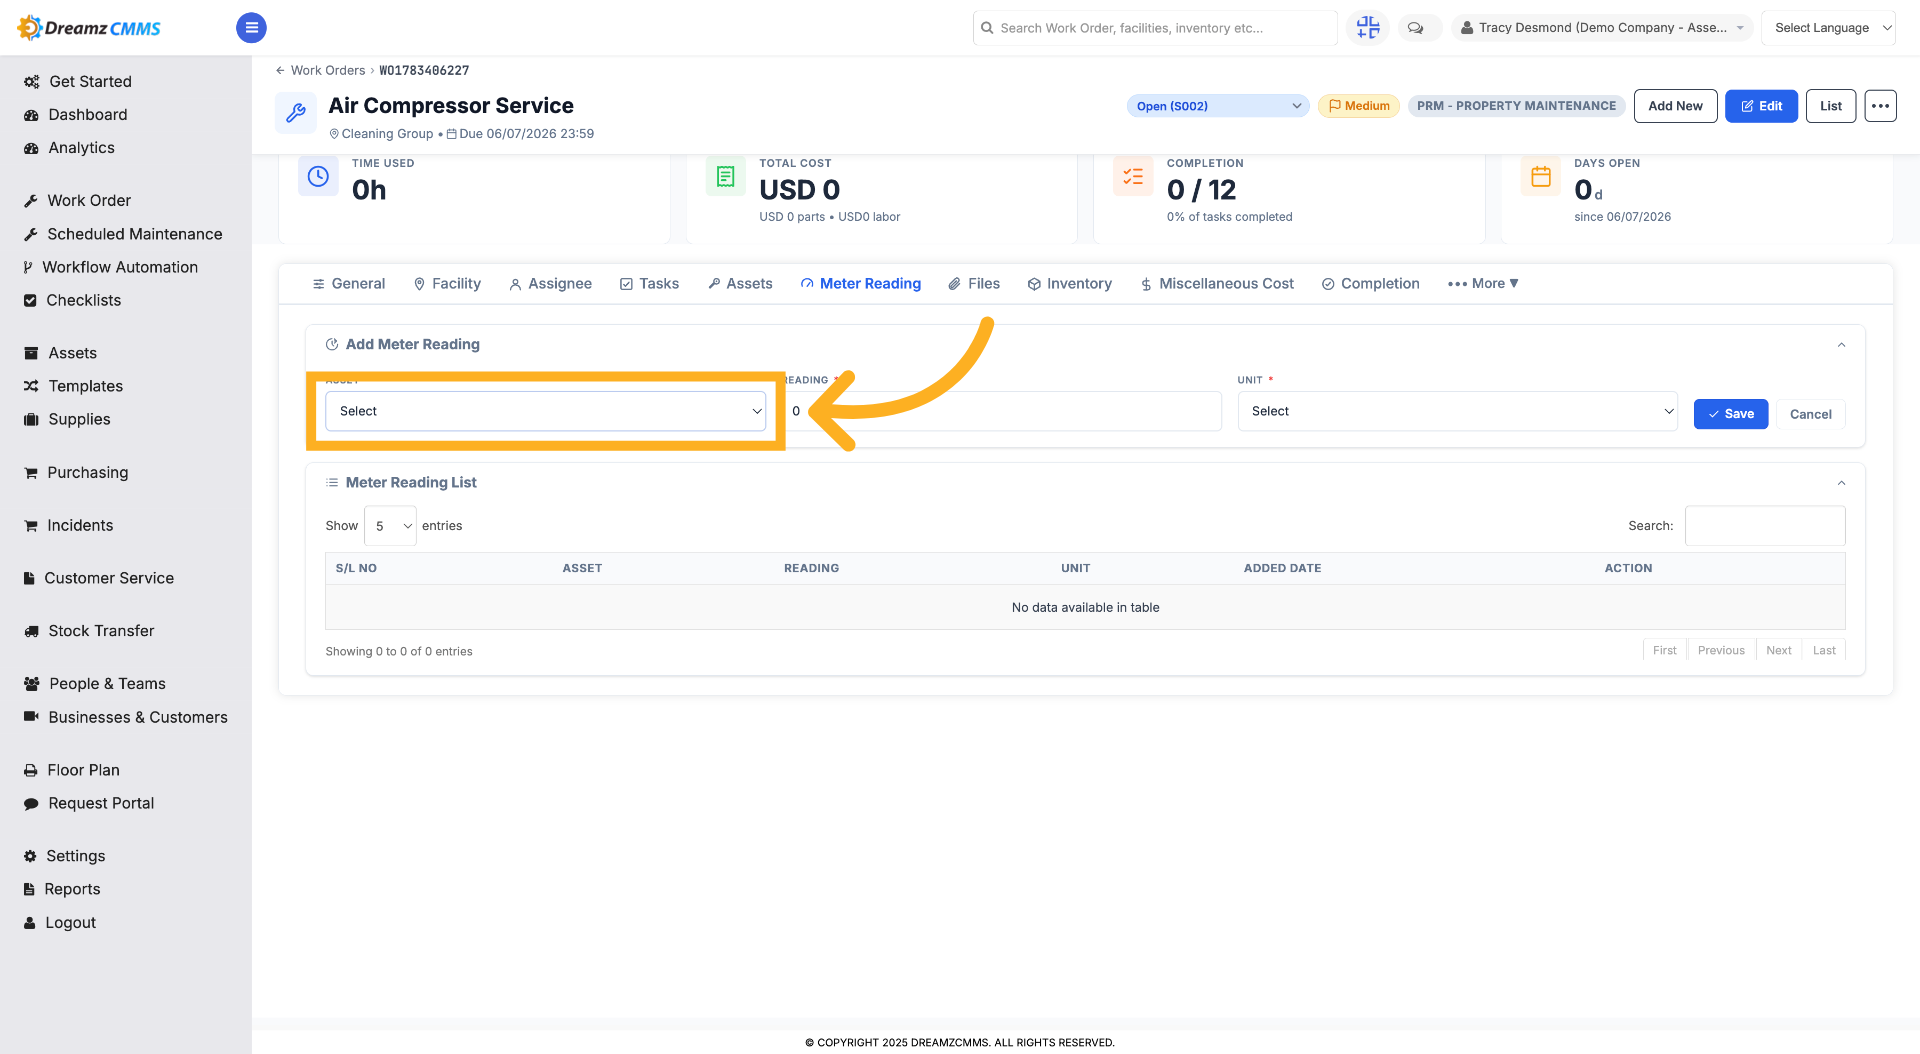Click the Add New button
Screen dimensions: 1920x1054
(x=1676, y=106)
